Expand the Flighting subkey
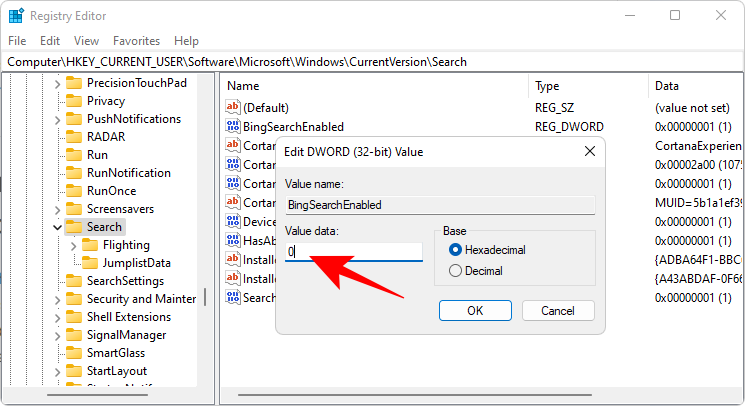 click(74, 245)
